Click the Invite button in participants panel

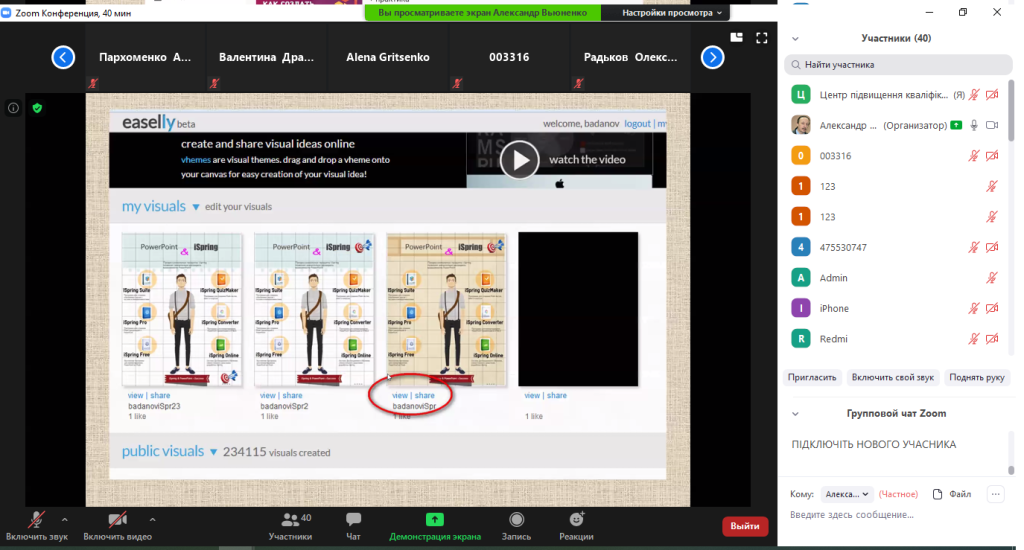click(x=813, y=377)
